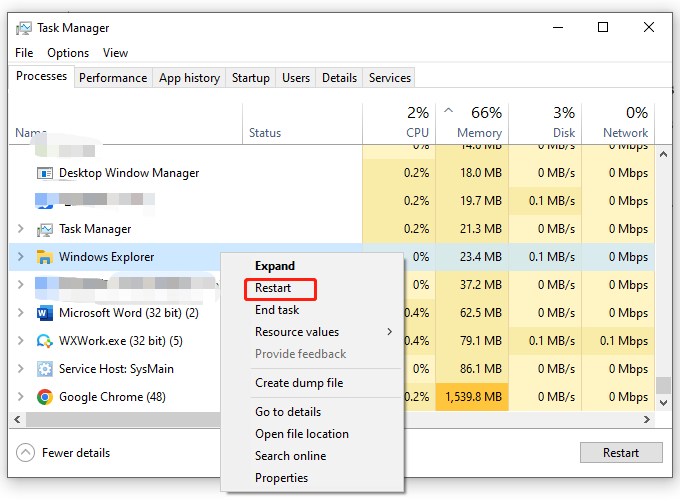Image resolution: width=680 pixels, height=501 pixels.
Task: Click the 0.1 Mbps network cell
Action: pos(618,341)
